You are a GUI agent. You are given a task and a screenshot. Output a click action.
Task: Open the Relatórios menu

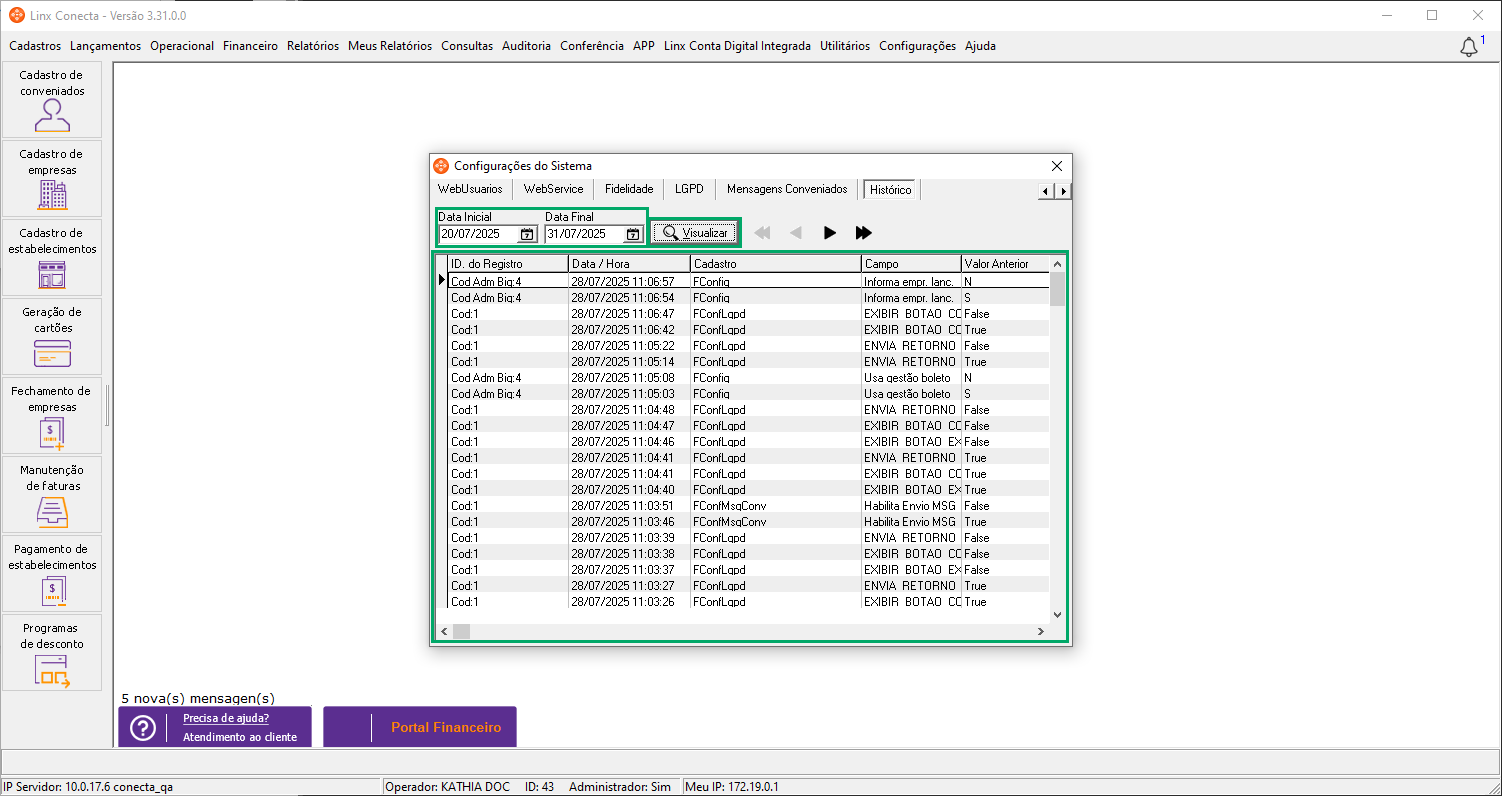point(313,46)
